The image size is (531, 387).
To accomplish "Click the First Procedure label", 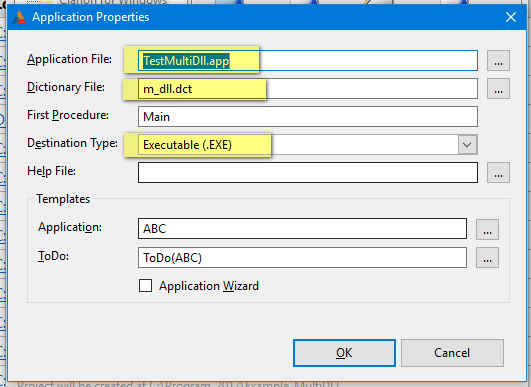I will (x=68, y=115).
